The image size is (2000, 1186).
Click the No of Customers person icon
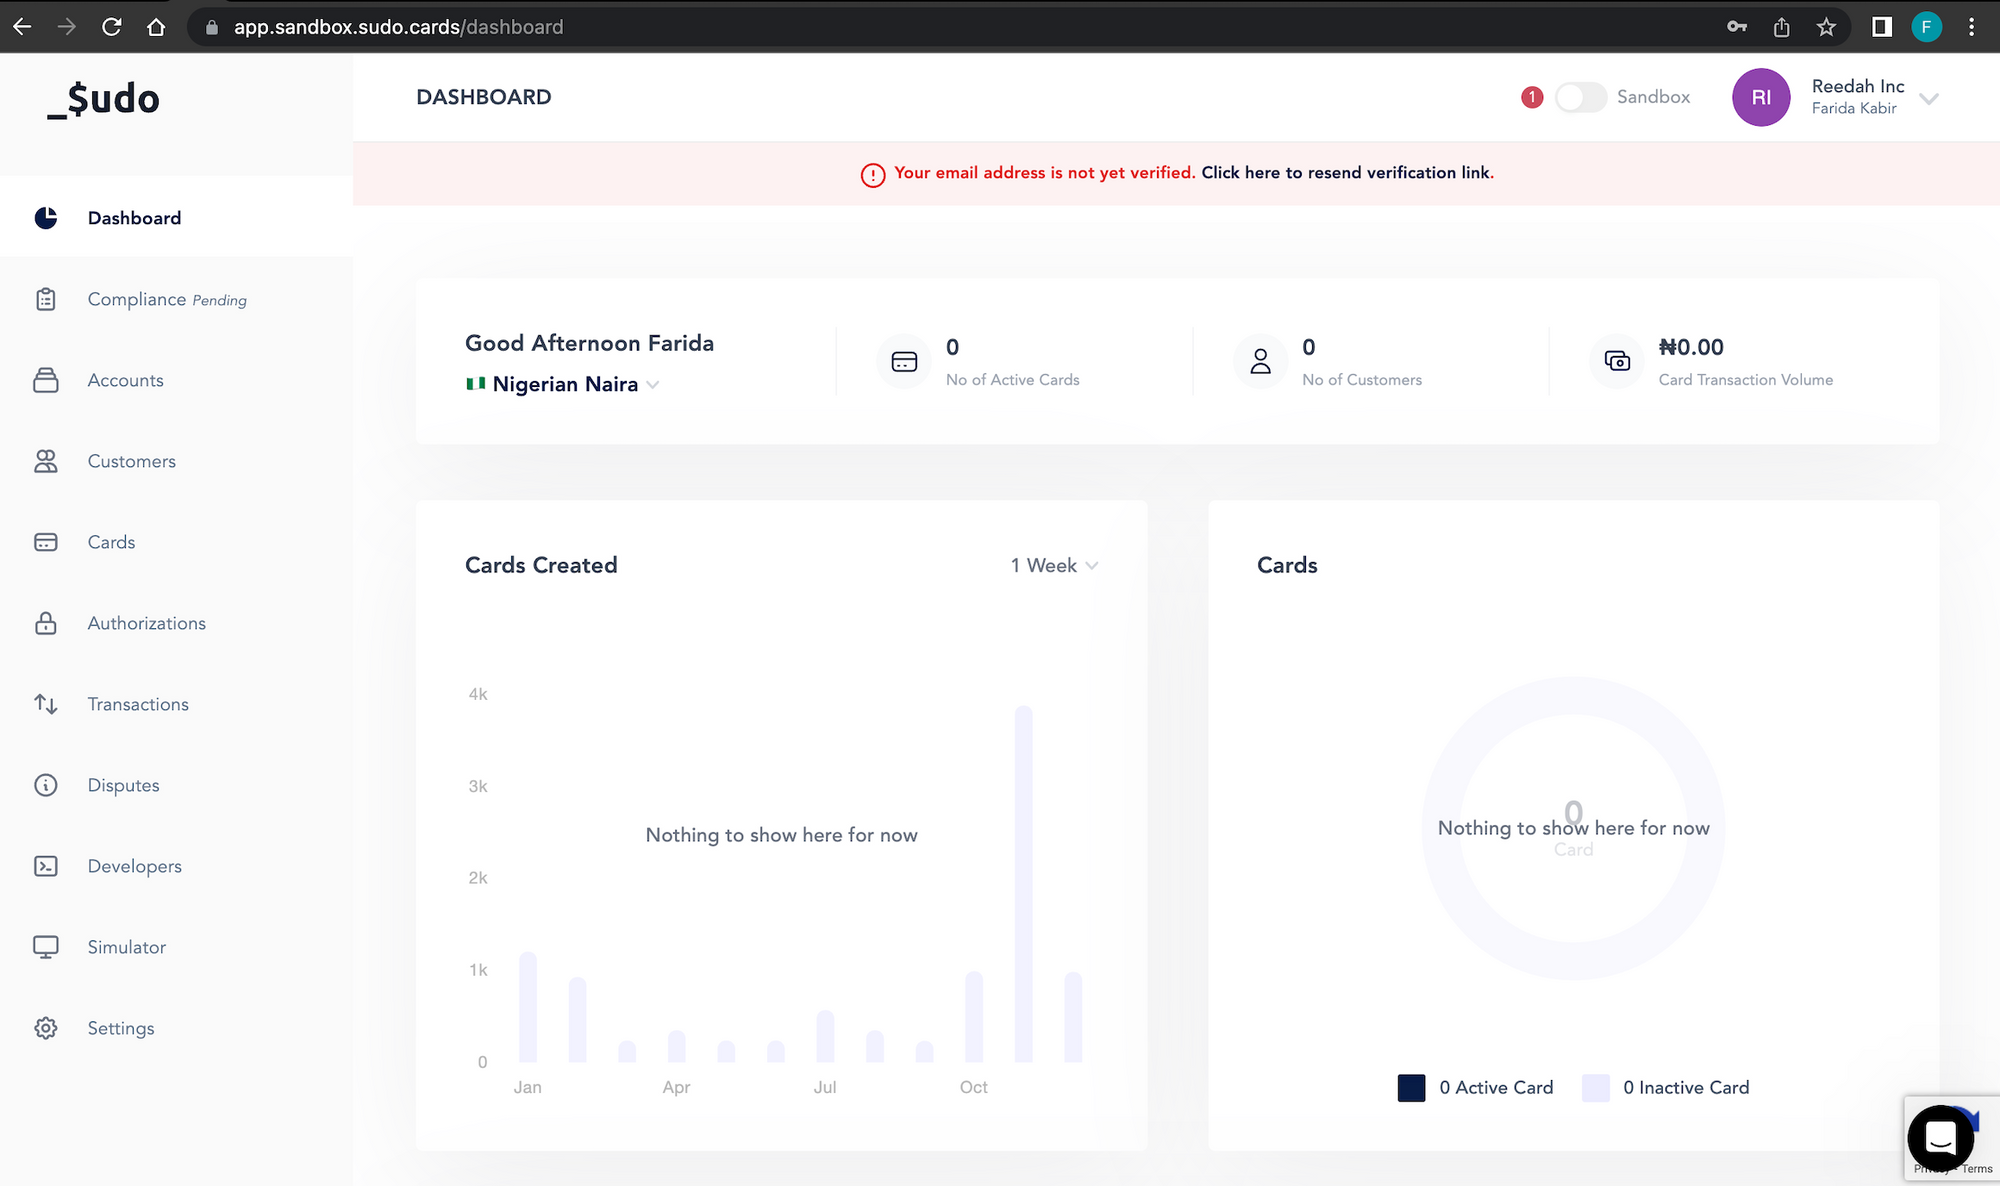[x=1260, y=361]
